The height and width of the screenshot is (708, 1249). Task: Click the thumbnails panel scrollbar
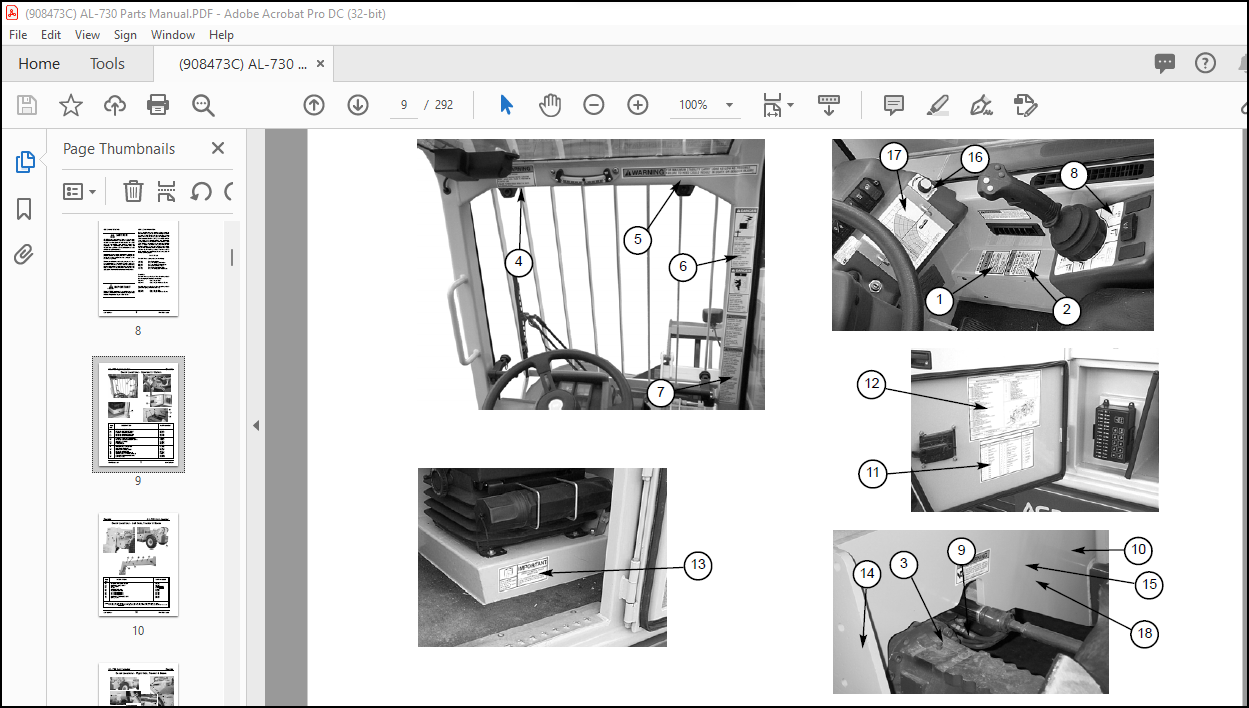point(232,258)
